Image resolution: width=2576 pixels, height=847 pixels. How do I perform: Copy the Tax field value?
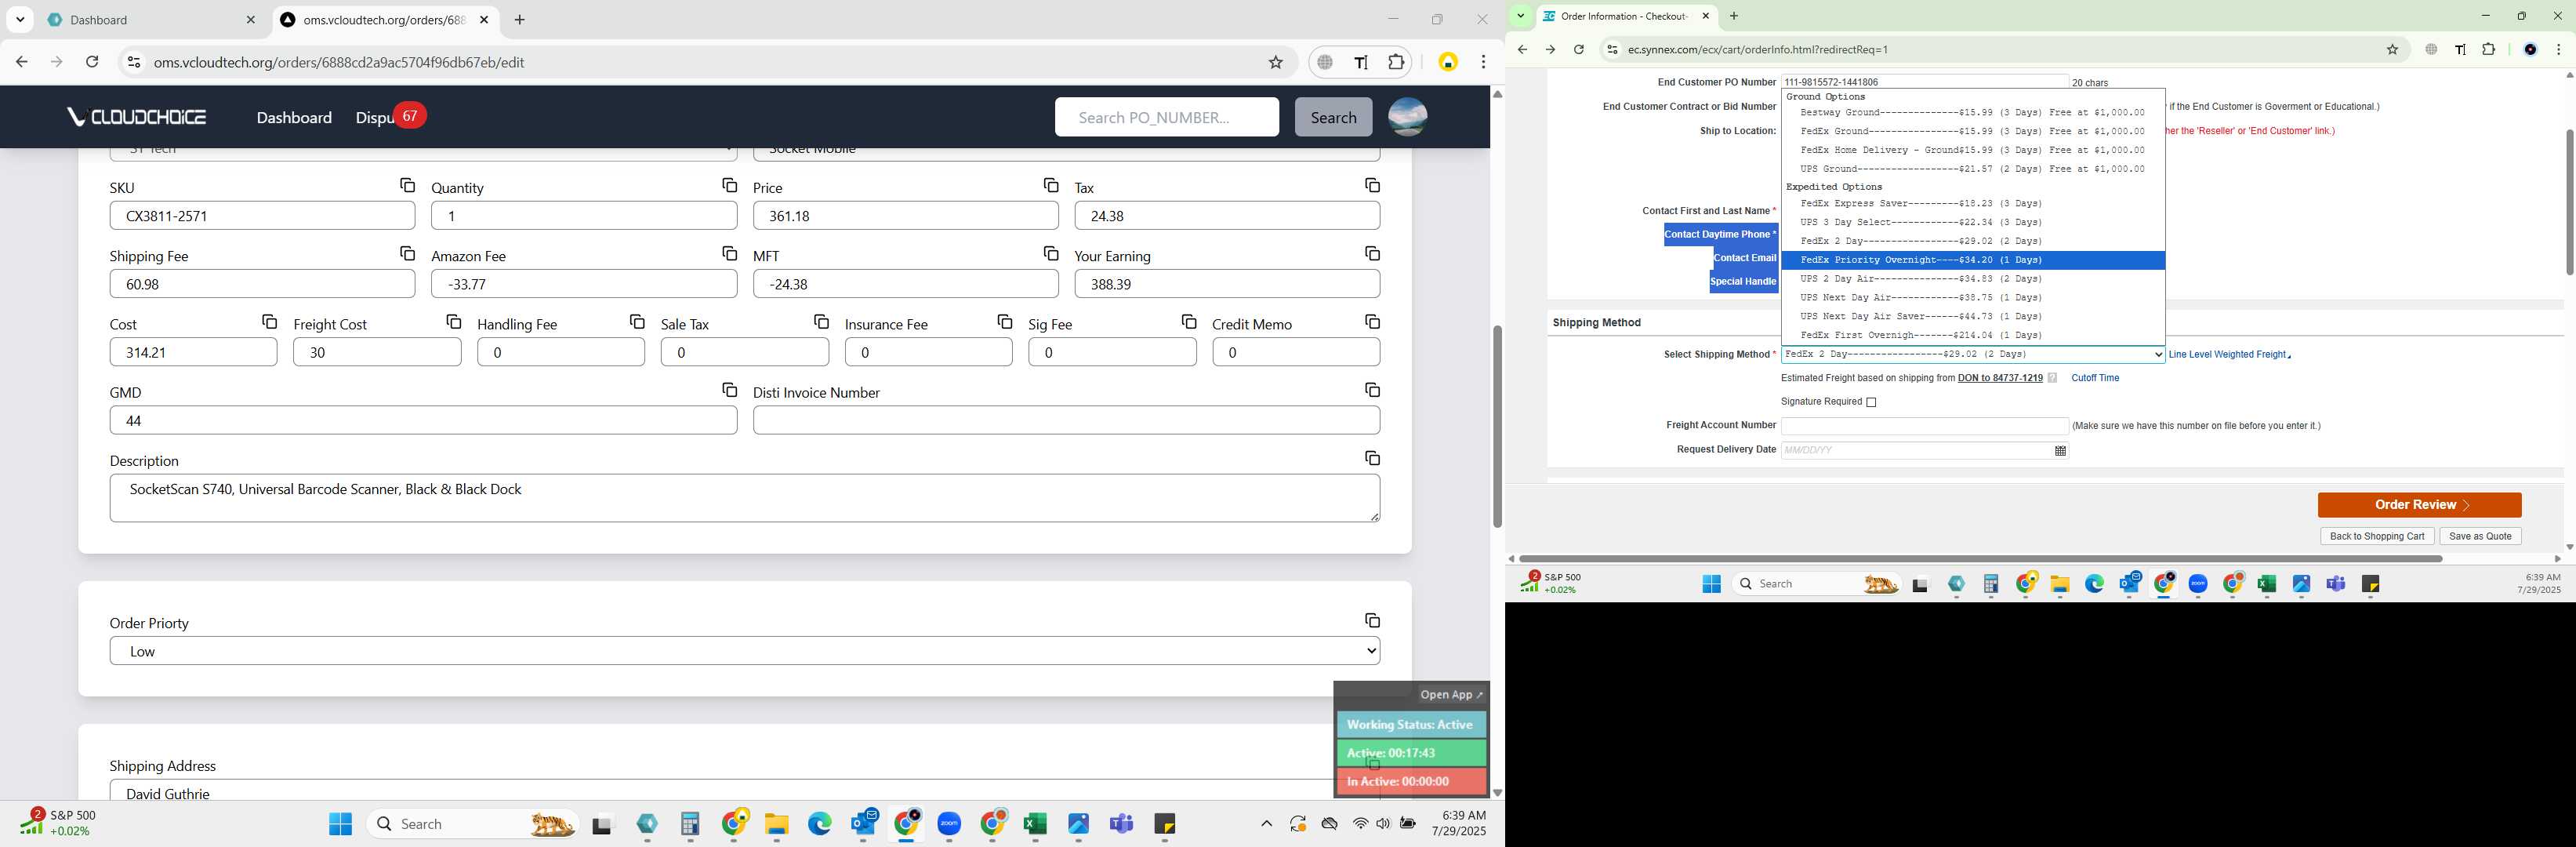[x=1372, y=186]
